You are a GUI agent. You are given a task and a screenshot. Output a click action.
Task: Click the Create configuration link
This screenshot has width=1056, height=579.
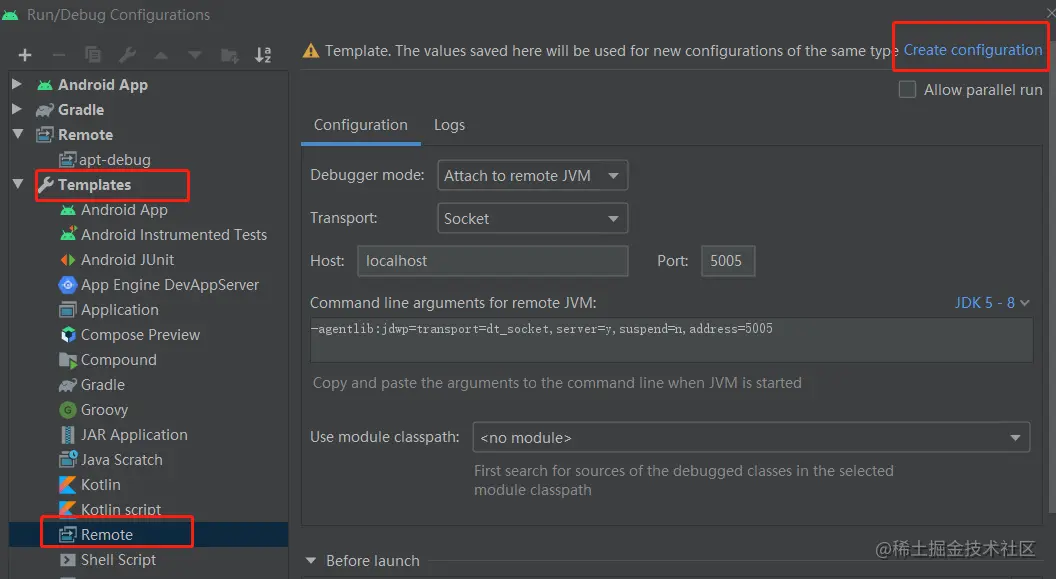coord(972,50)
